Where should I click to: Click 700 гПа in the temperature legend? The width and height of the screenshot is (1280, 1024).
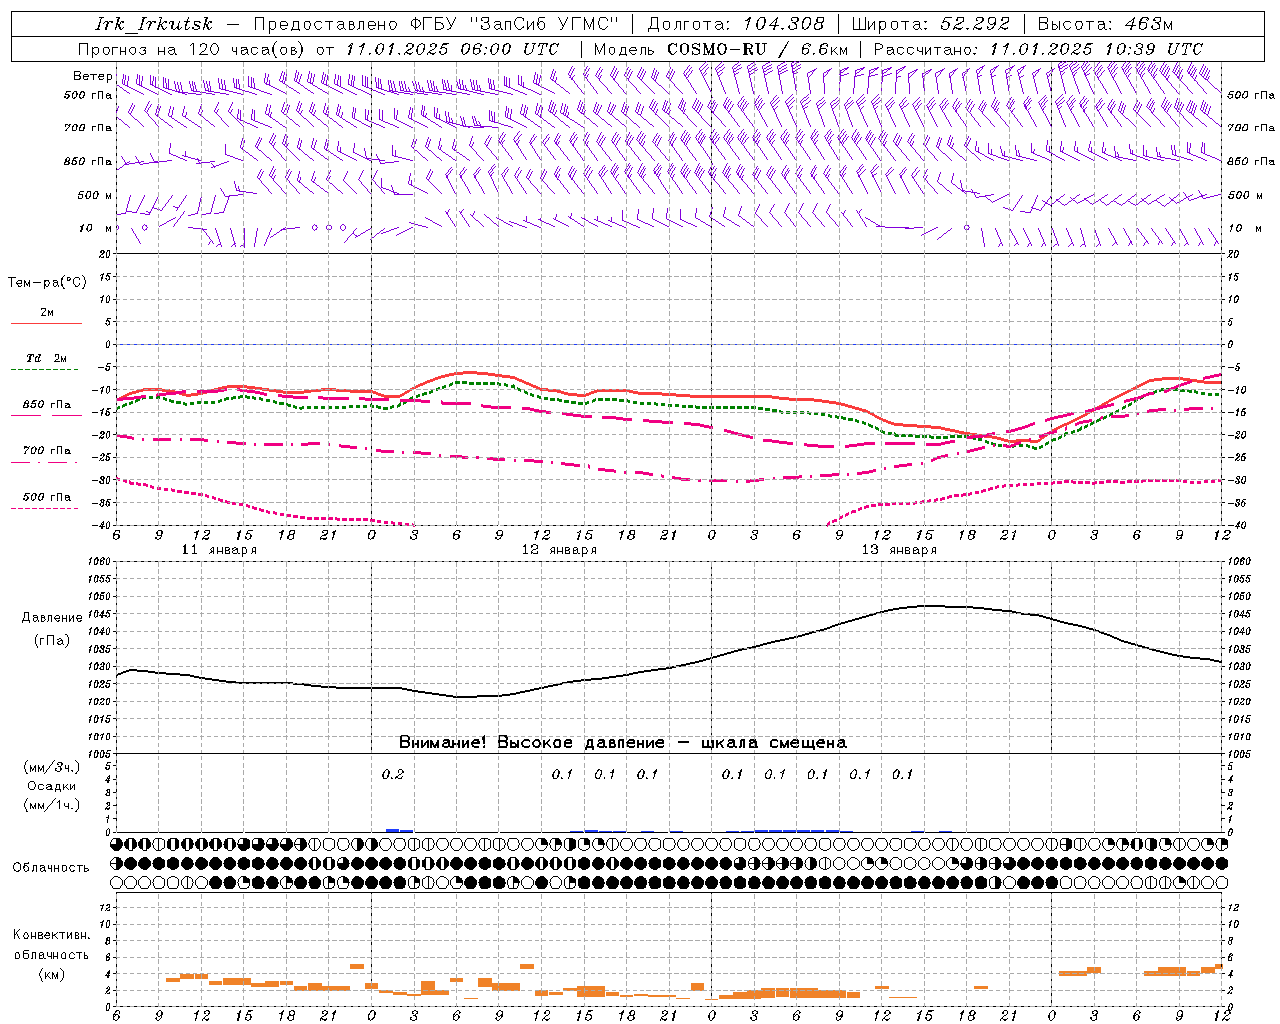click(46, 451)
